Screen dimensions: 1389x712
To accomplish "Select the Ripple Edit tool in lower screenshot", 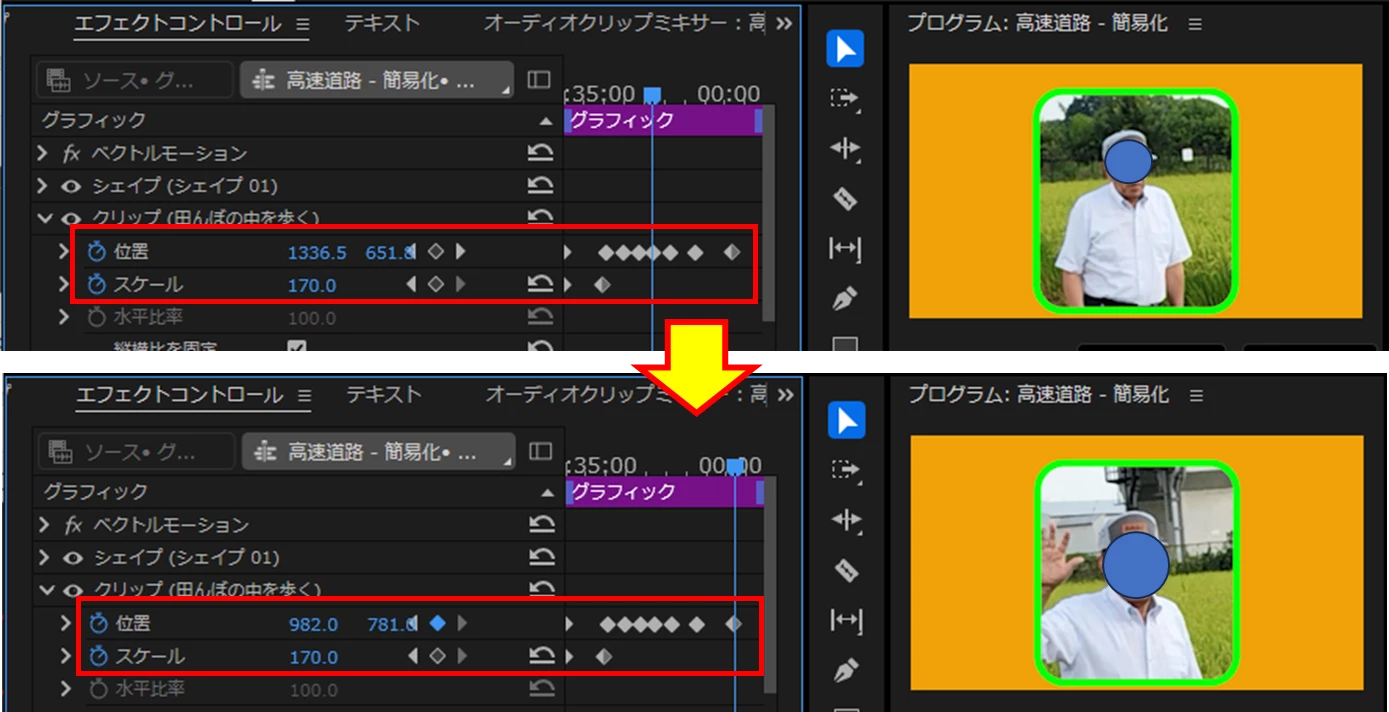I will click(x=846, y=520).
